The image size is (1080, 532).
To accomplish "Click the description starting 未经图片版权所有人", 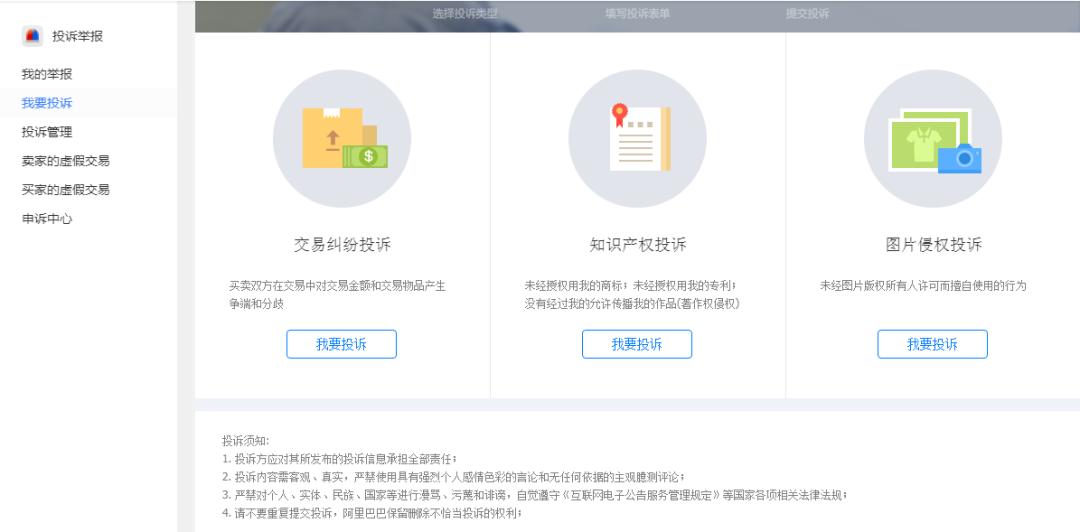I will pyautogui.click(x=923, y=285).
